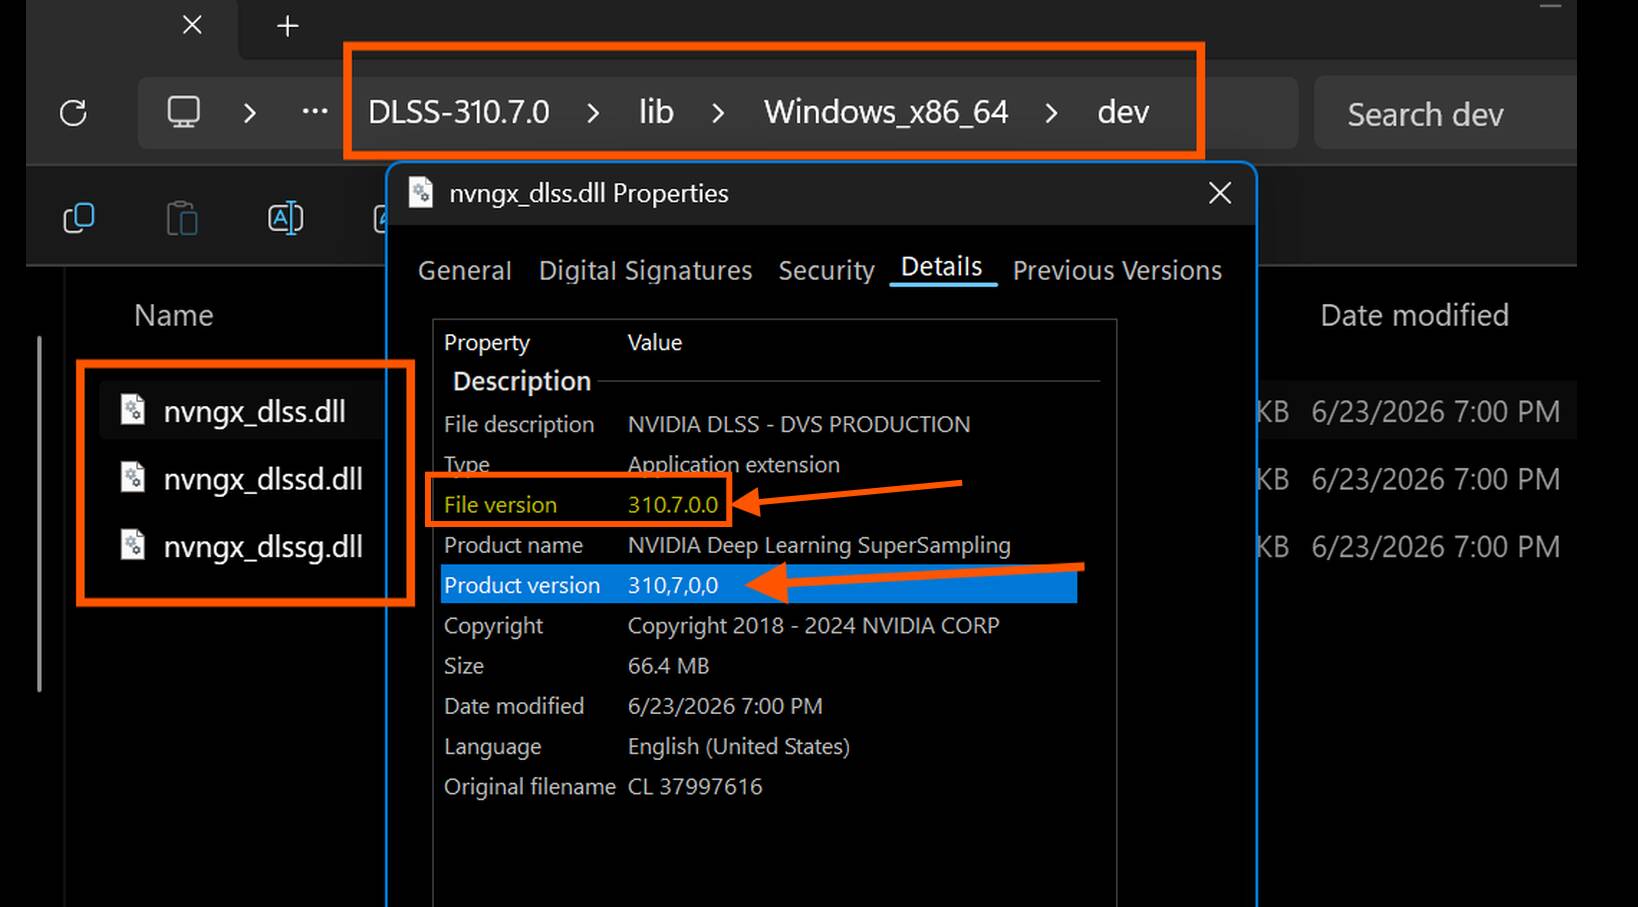
Task: Select the nvngx_dlssd.dll file name
Action: click(263, 479)
